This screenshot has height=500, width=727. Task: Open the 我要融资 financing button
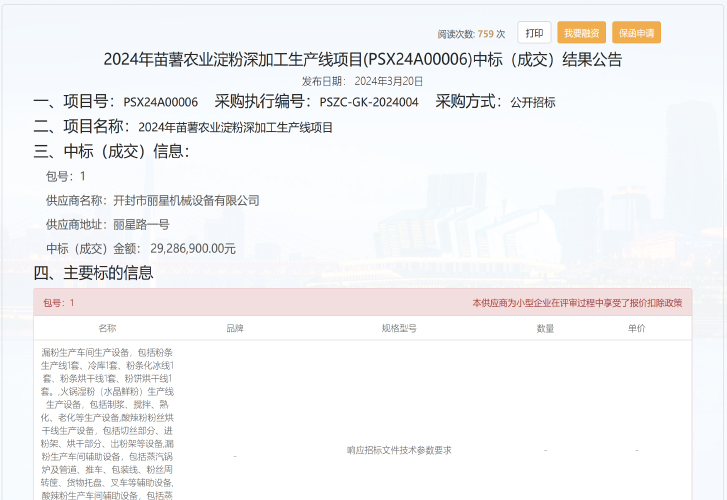pos(581,33)
